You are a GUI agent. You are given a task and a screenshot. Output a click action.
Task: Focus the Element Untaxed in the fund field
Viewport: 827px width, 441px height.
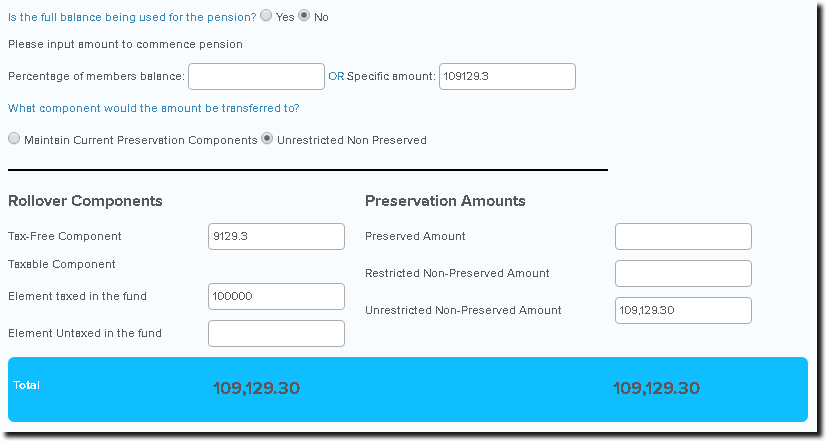pyautogui.click(x=276, y=333)
